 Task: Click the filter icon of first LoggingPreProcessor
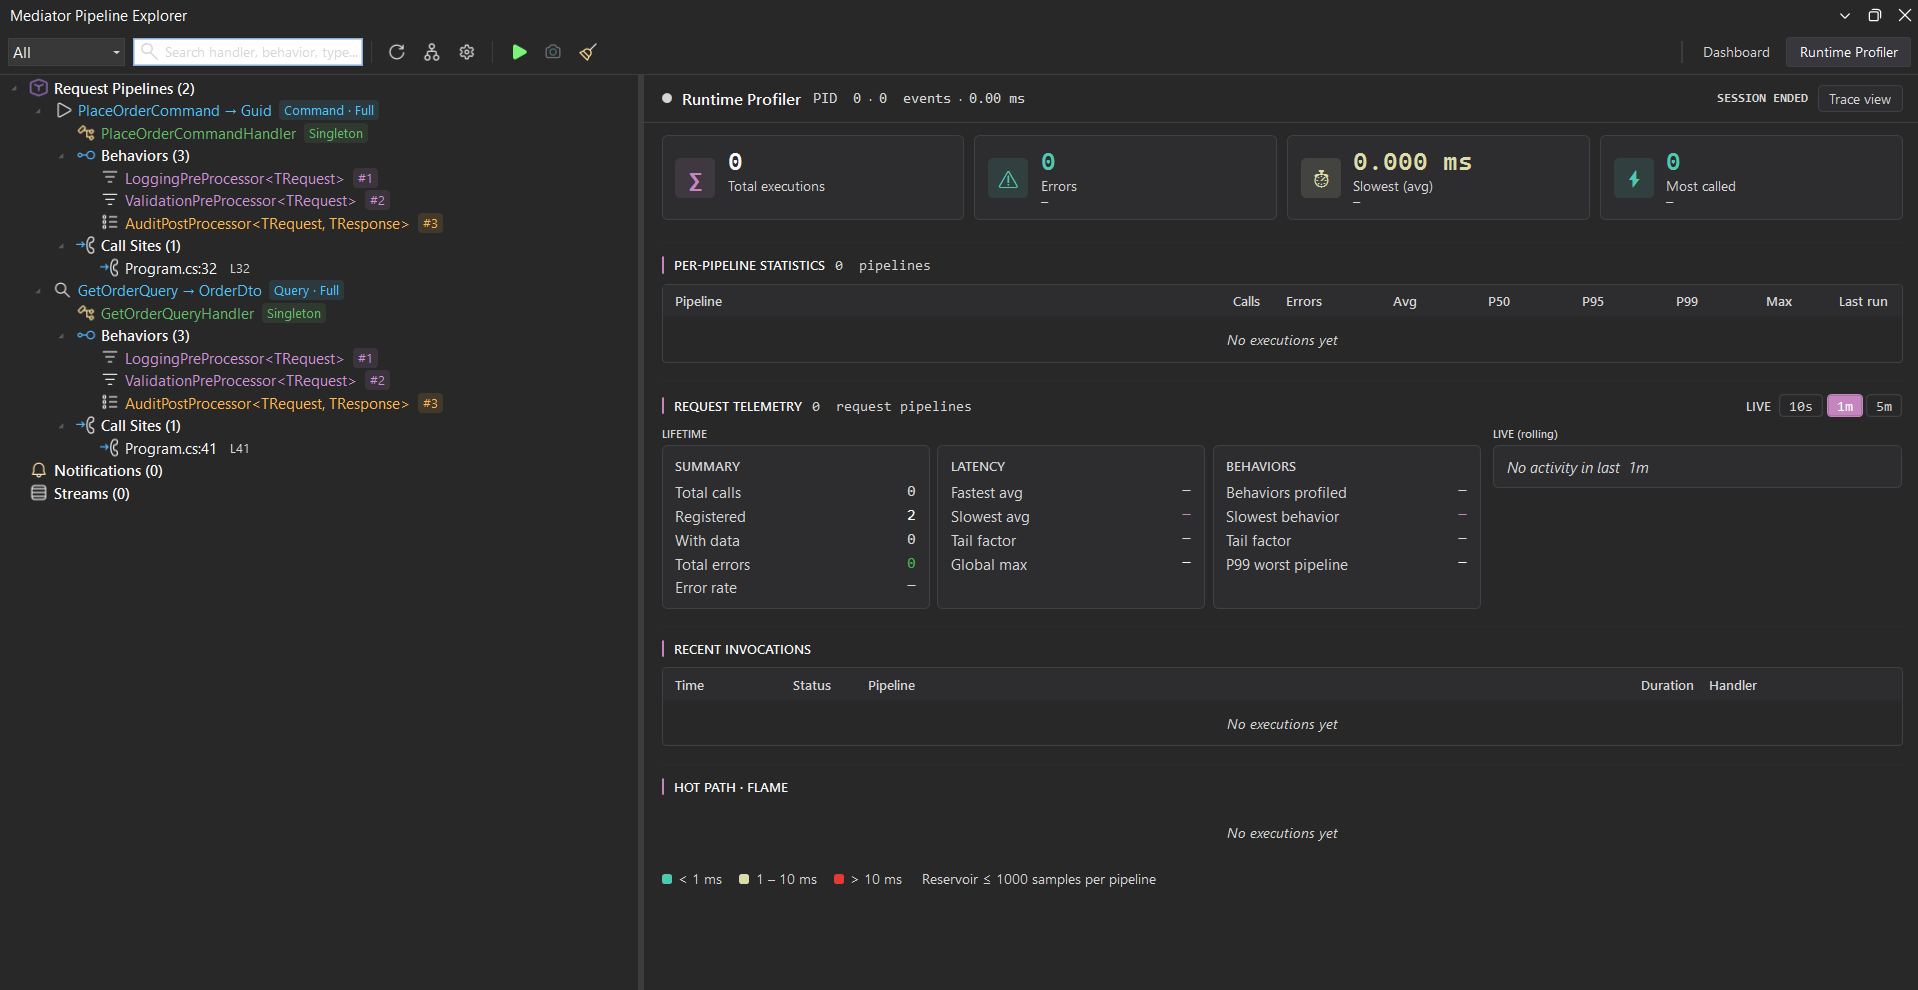click(x=110, y=178)
